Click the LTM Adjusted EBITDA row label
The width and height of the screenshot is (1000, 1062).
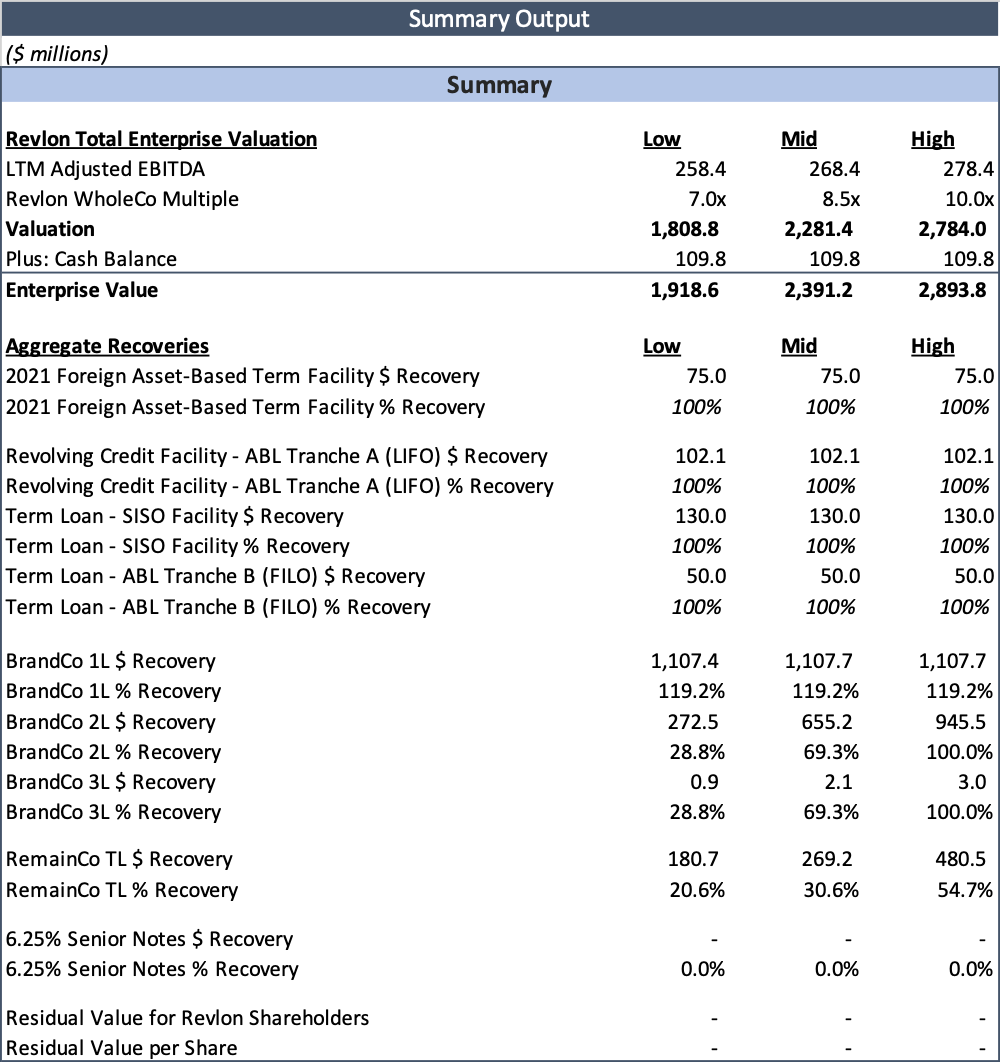pyautogui.click(x=105, y=169)
